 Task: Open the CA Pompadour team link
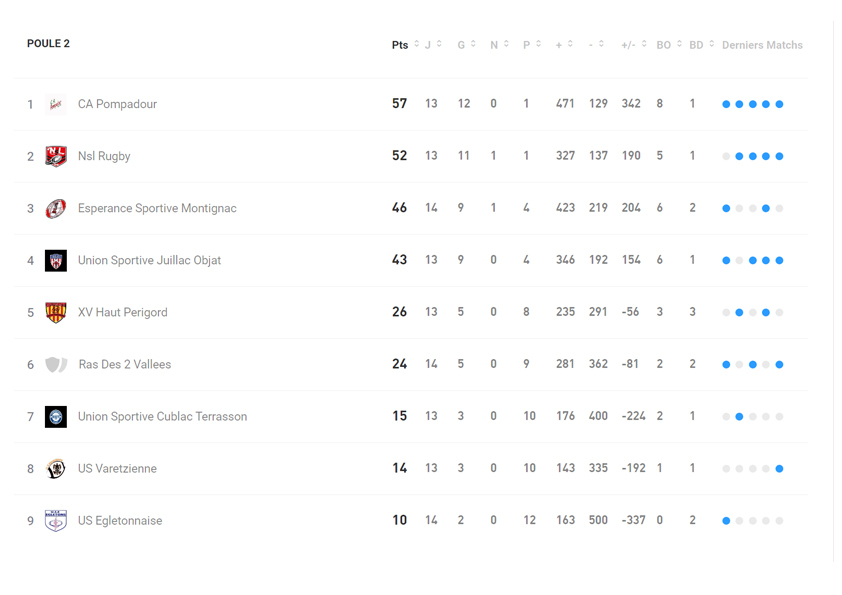click(117, 104)
